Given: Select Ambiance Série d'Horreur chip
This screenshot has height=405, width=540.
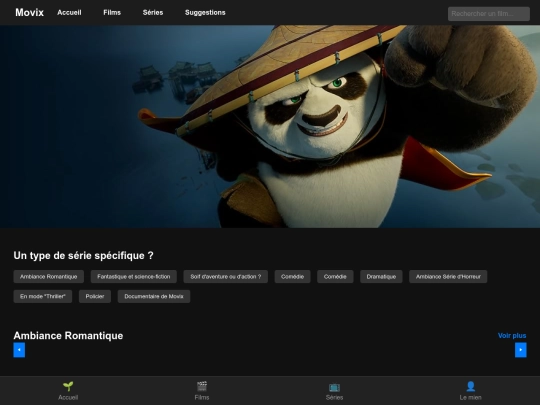Looking at the screenshot, I should coord(448,277).
